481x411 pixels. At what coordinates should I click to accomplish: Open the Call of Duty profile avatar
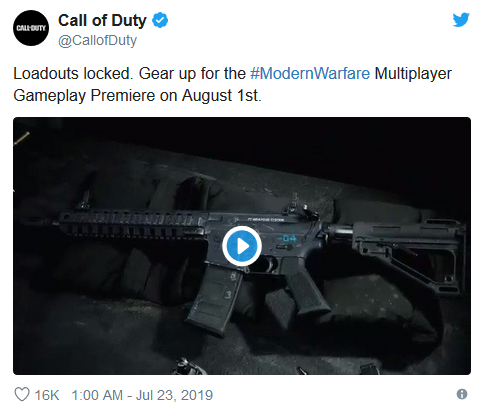pos(31,28)
